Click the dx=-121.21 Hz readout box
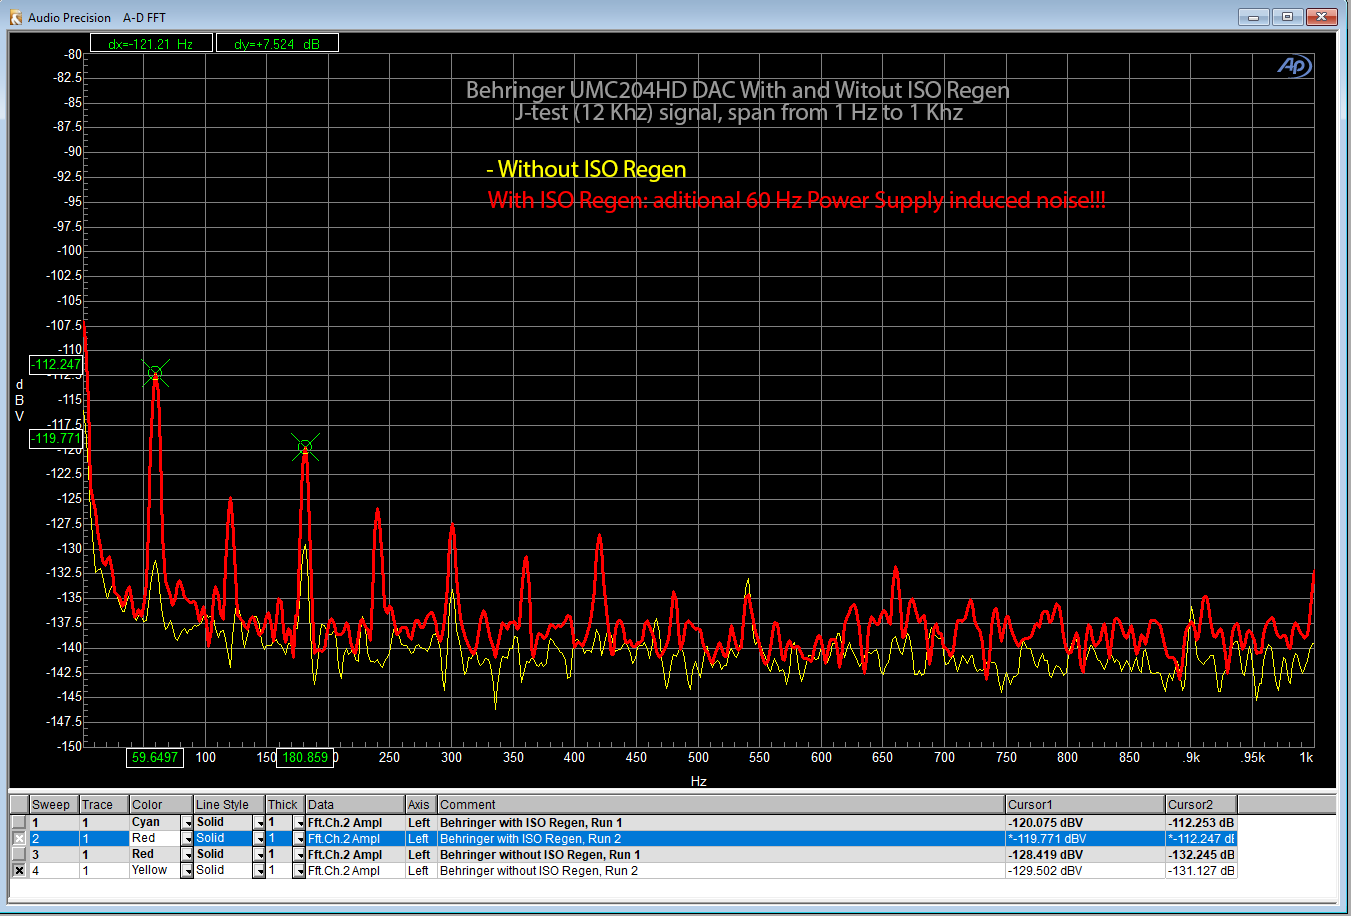Image resolution: width=1351 pixels, height=916 pixels. [151, 43]
